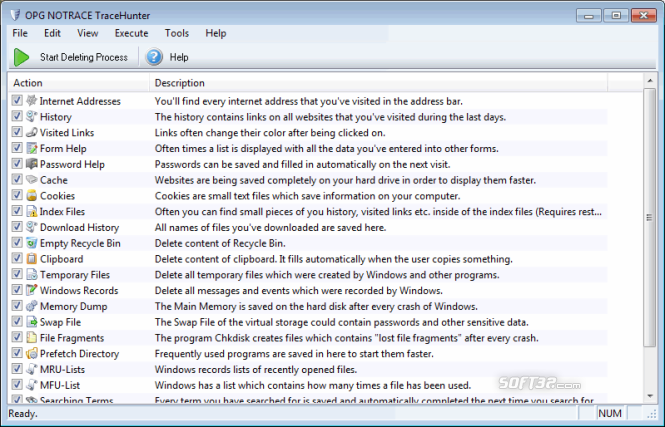665x427 pixels.
Task: Open the Tools menu
Action: [176, 33]
